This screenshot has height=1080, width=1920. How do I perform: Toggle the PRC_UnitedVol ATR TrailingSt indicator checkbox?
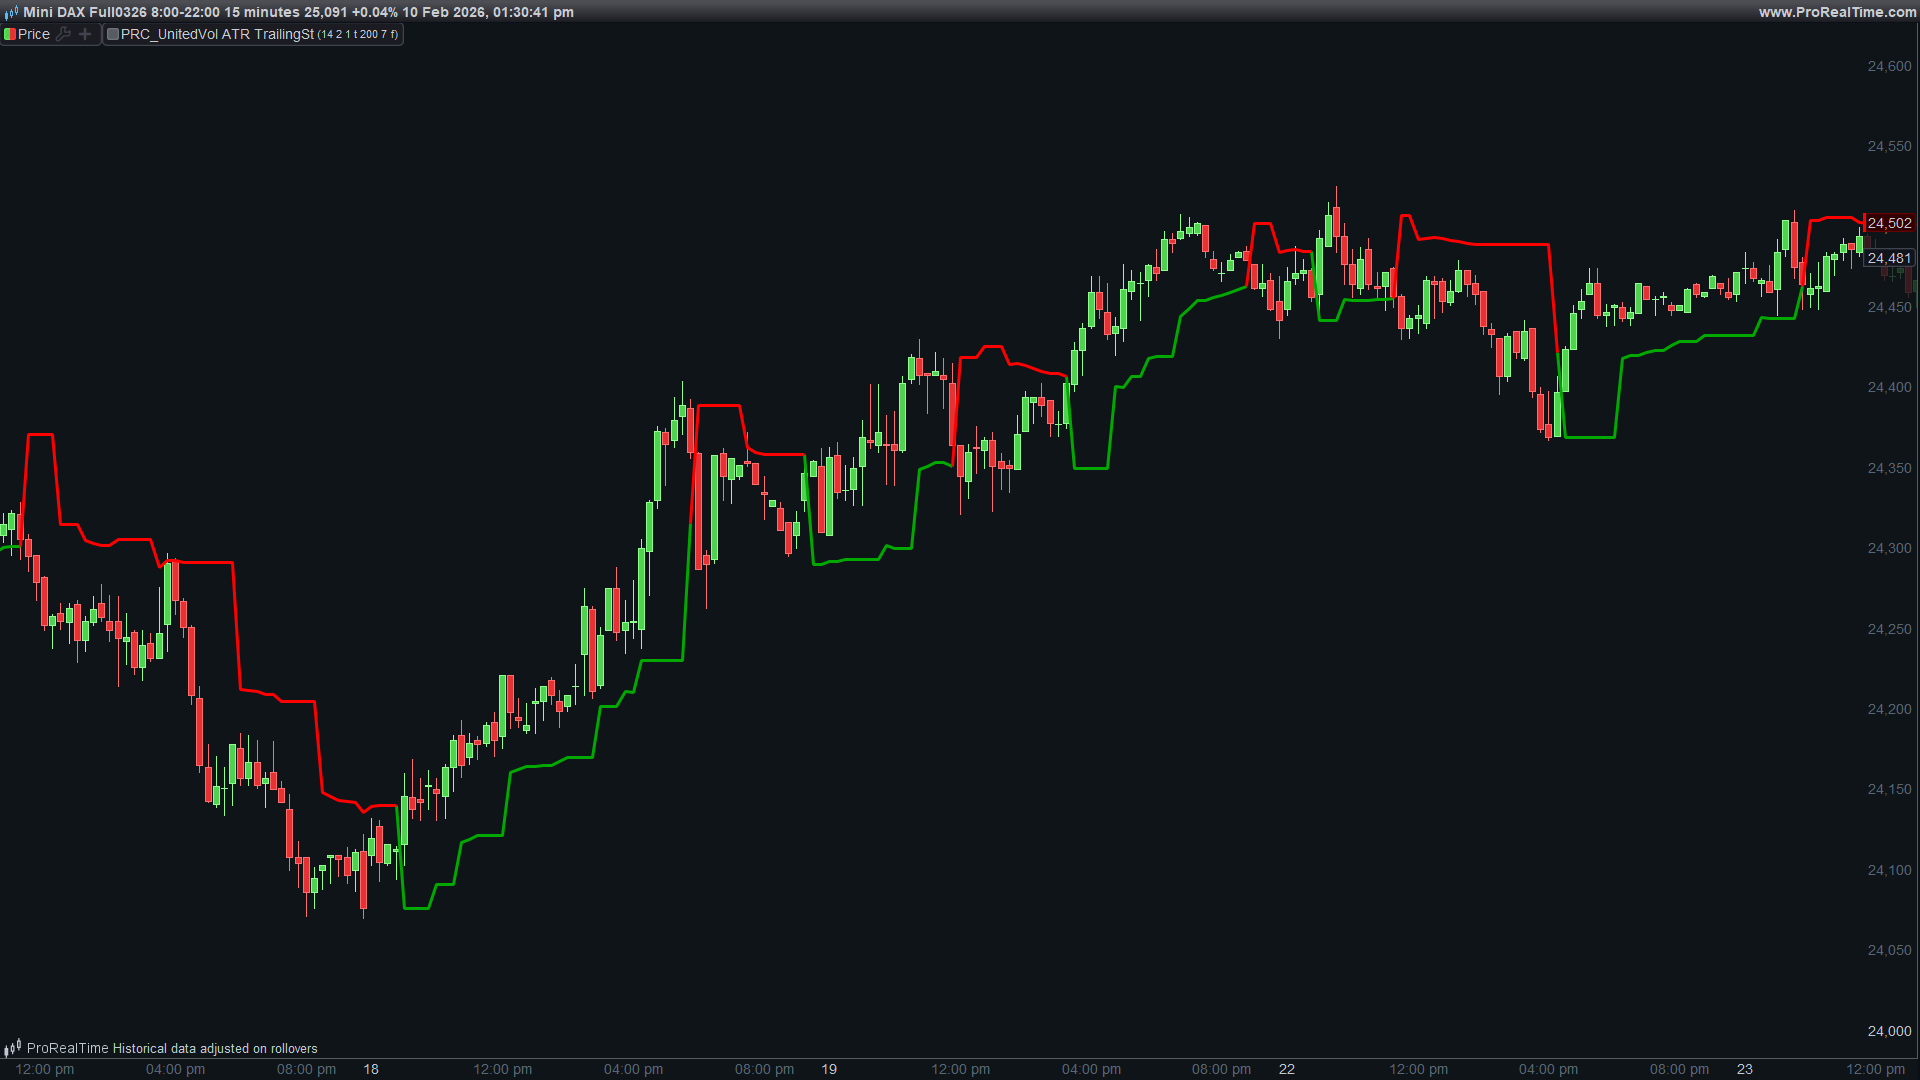coord(113,34)
